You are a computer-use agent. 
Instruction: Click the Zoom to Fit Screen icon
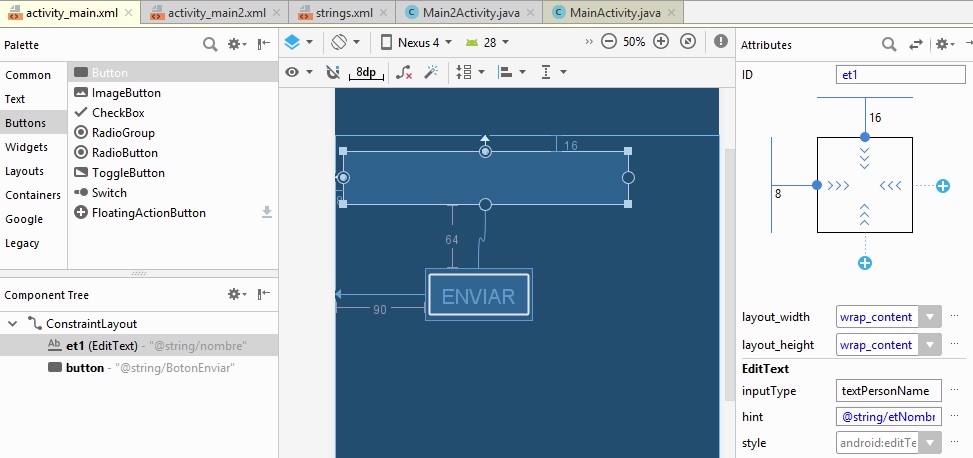click(x=688, y=42)
